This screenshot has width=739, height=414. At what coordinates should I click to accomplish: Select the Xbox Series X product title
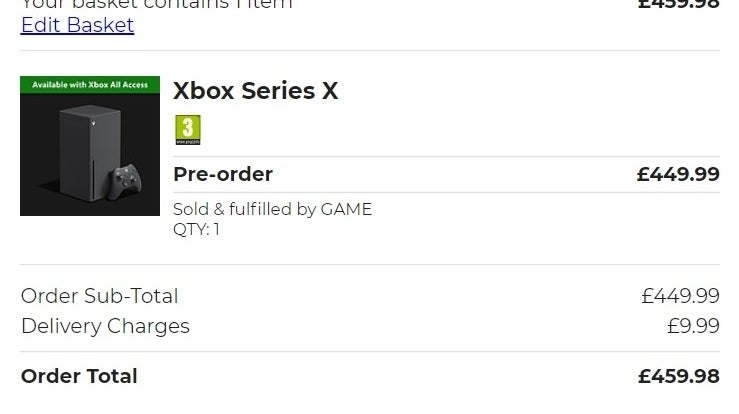(255, 91)
